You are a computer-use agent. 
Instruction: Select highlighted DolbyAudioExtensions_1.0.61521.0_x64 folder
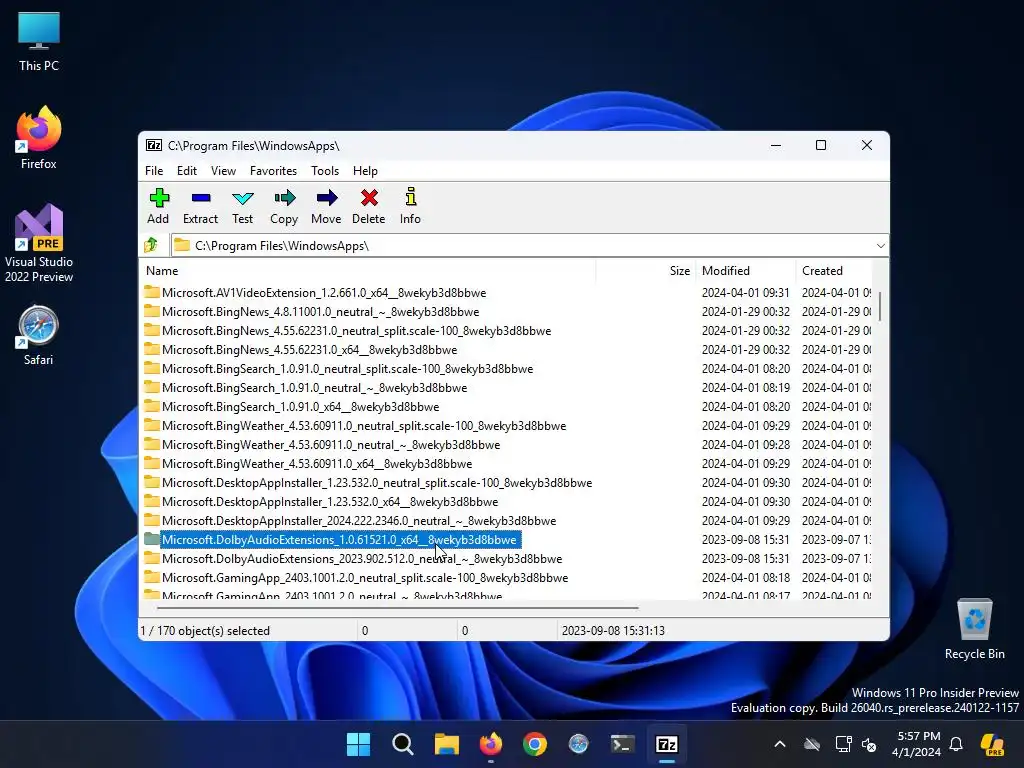click(x=340, y=539)
